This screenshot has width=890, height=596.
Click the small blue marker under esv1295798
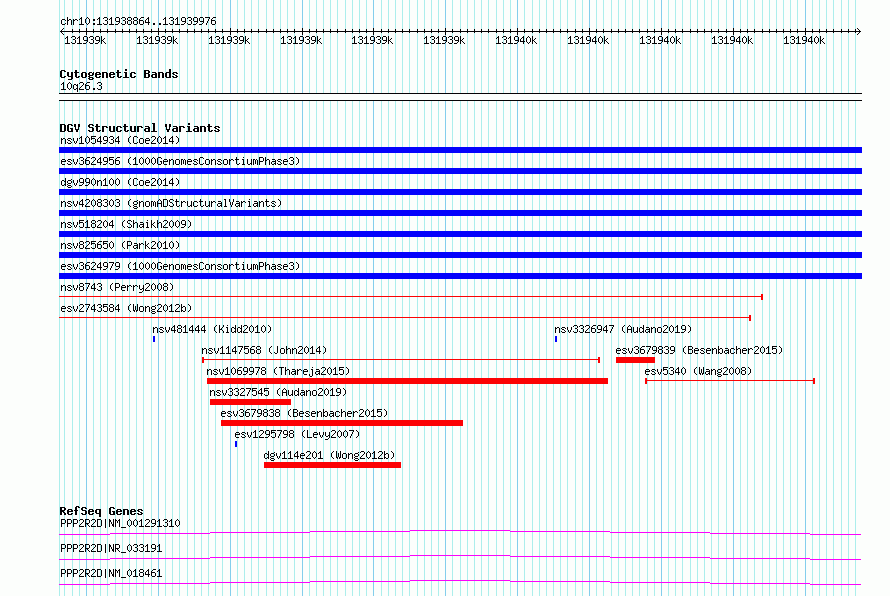coord(236,444)
